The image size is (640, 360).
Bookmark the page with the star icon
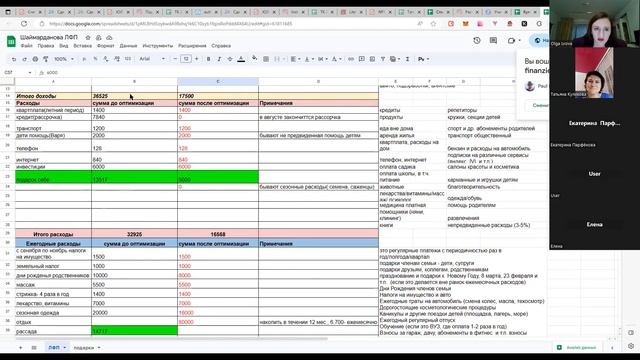point(433,24)
